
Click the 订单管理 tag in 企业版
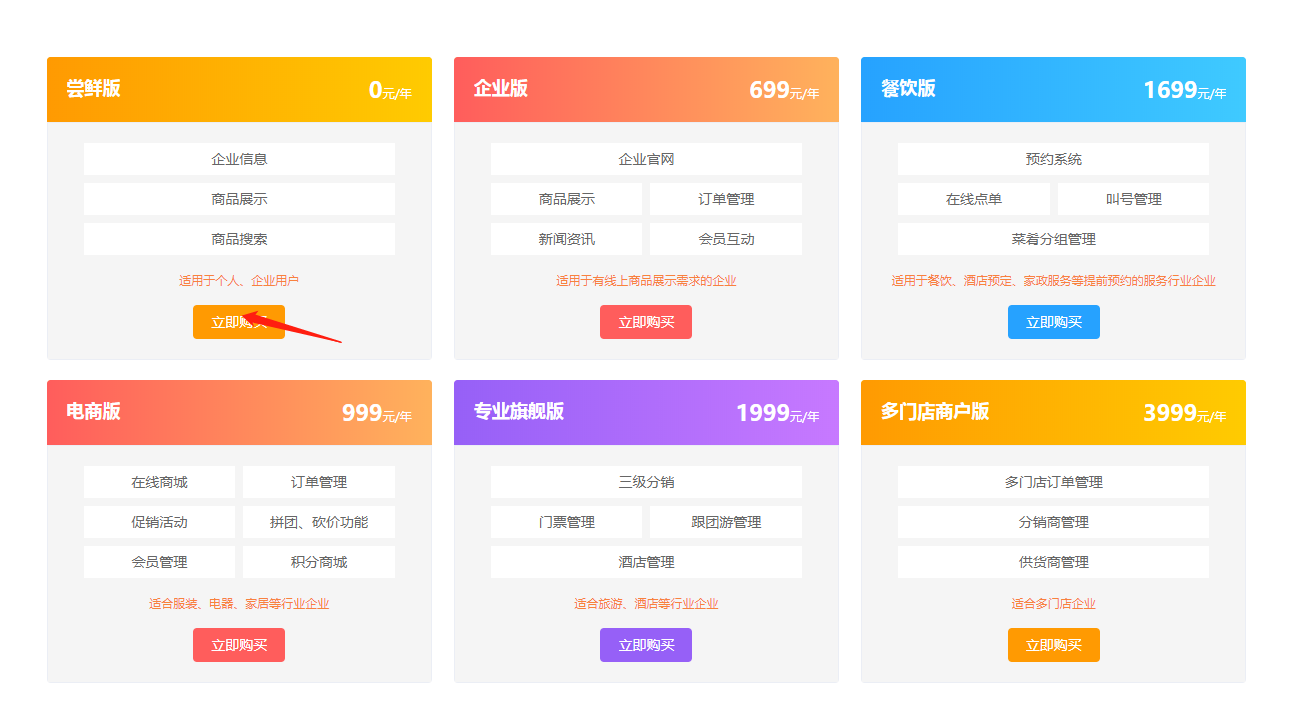725,199
